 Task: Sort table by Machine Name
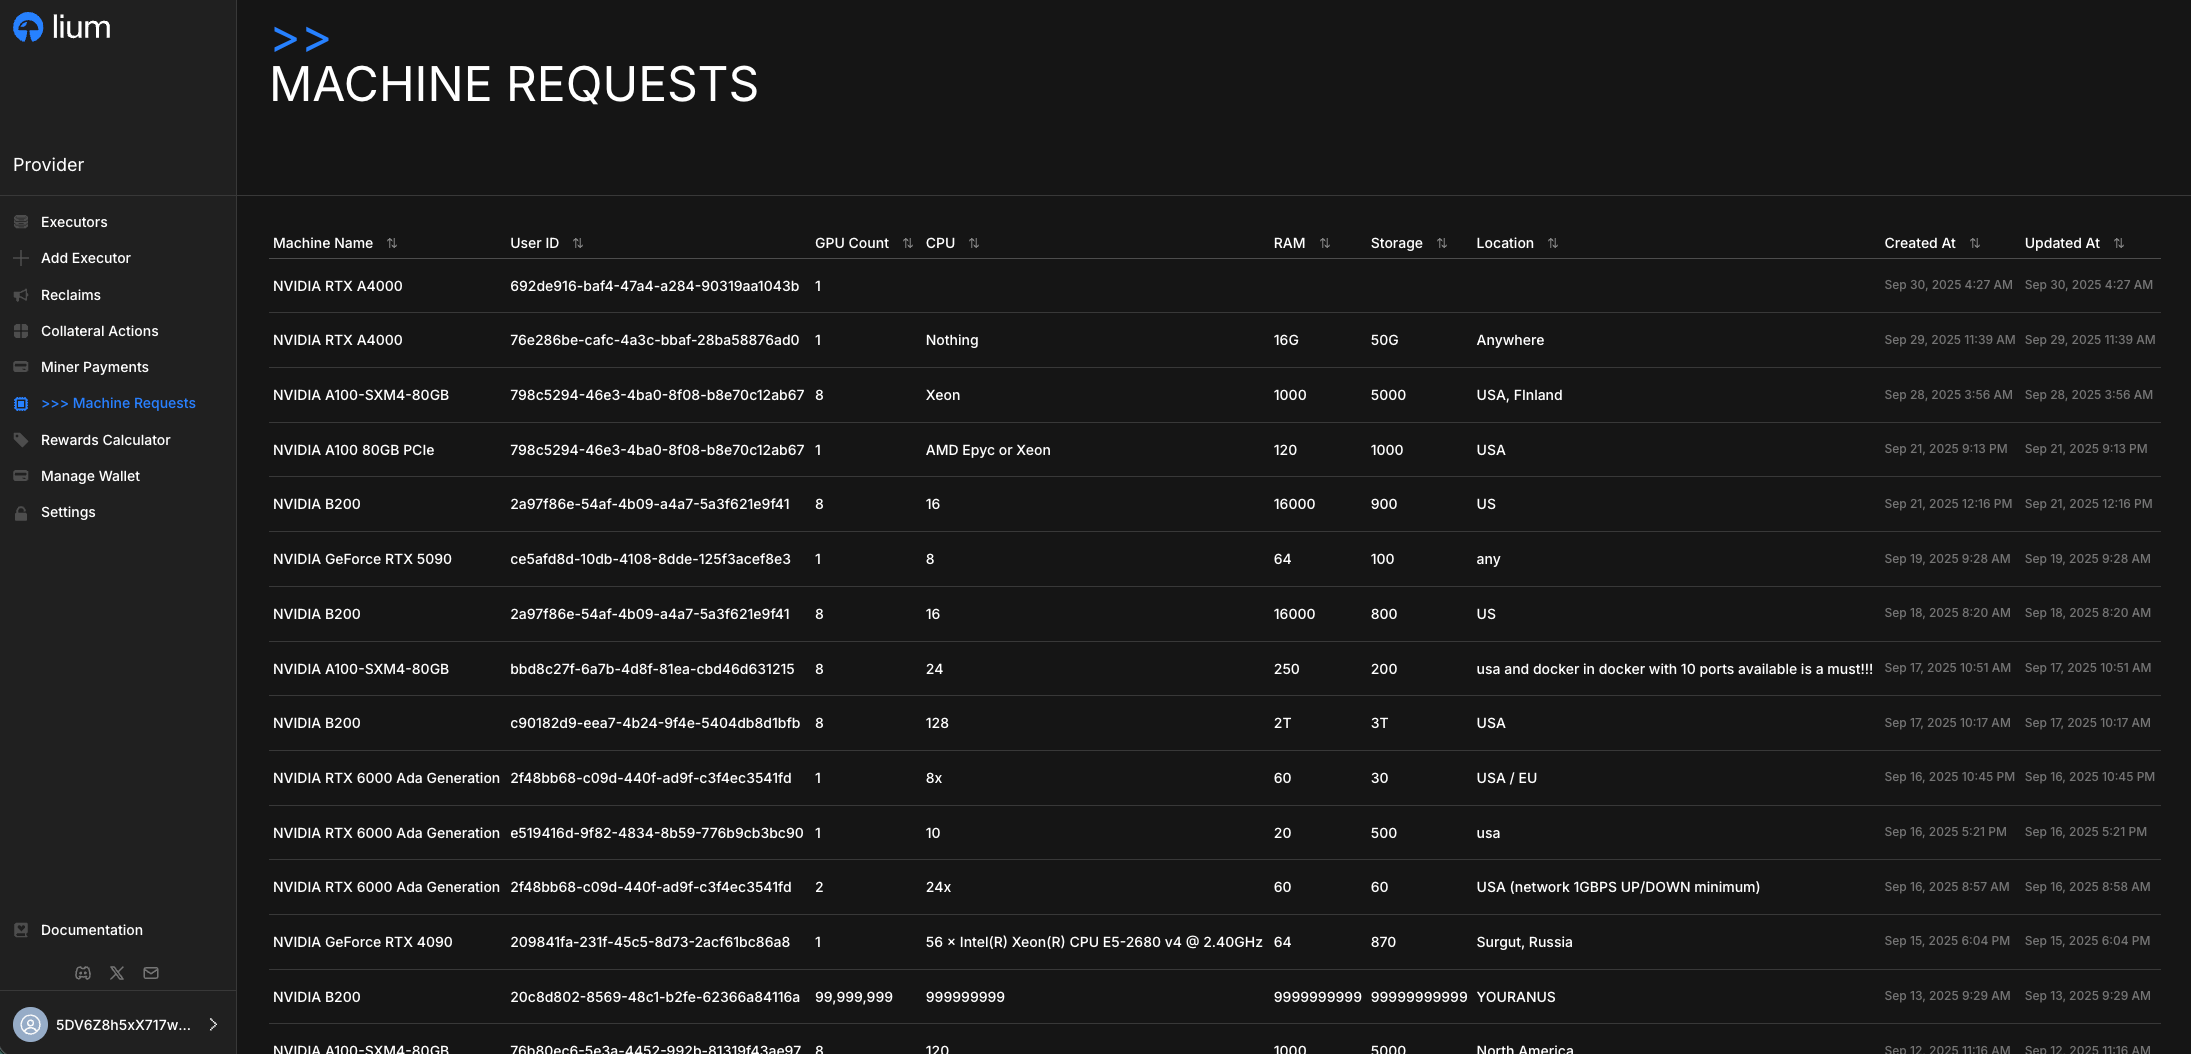(x=392, y=243)
